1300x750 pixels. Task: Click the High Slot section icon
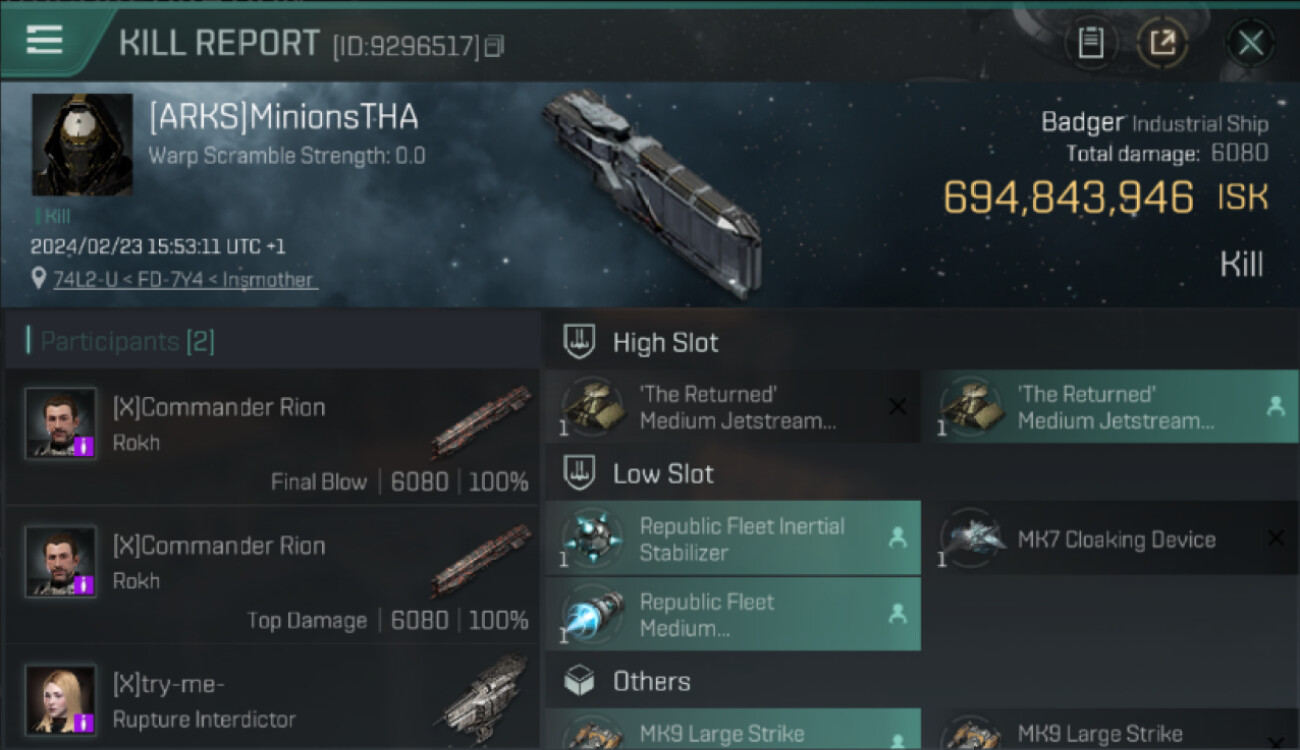(580, 342)
